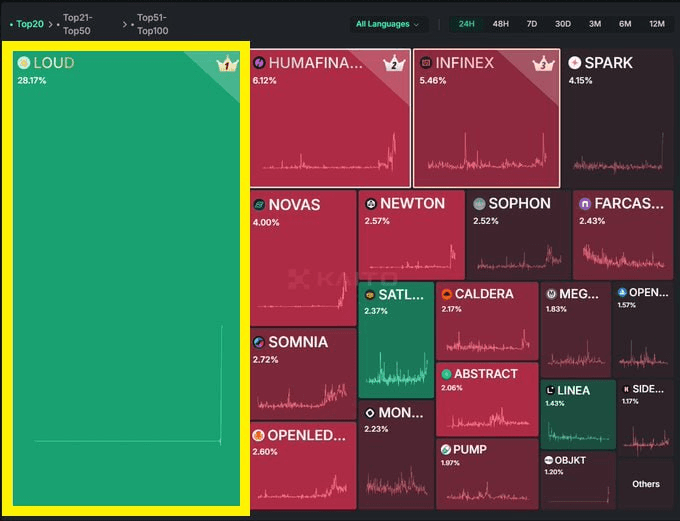Click the INFINEX tile title
The height and width of the screenshot is (521, 680).
464,63
